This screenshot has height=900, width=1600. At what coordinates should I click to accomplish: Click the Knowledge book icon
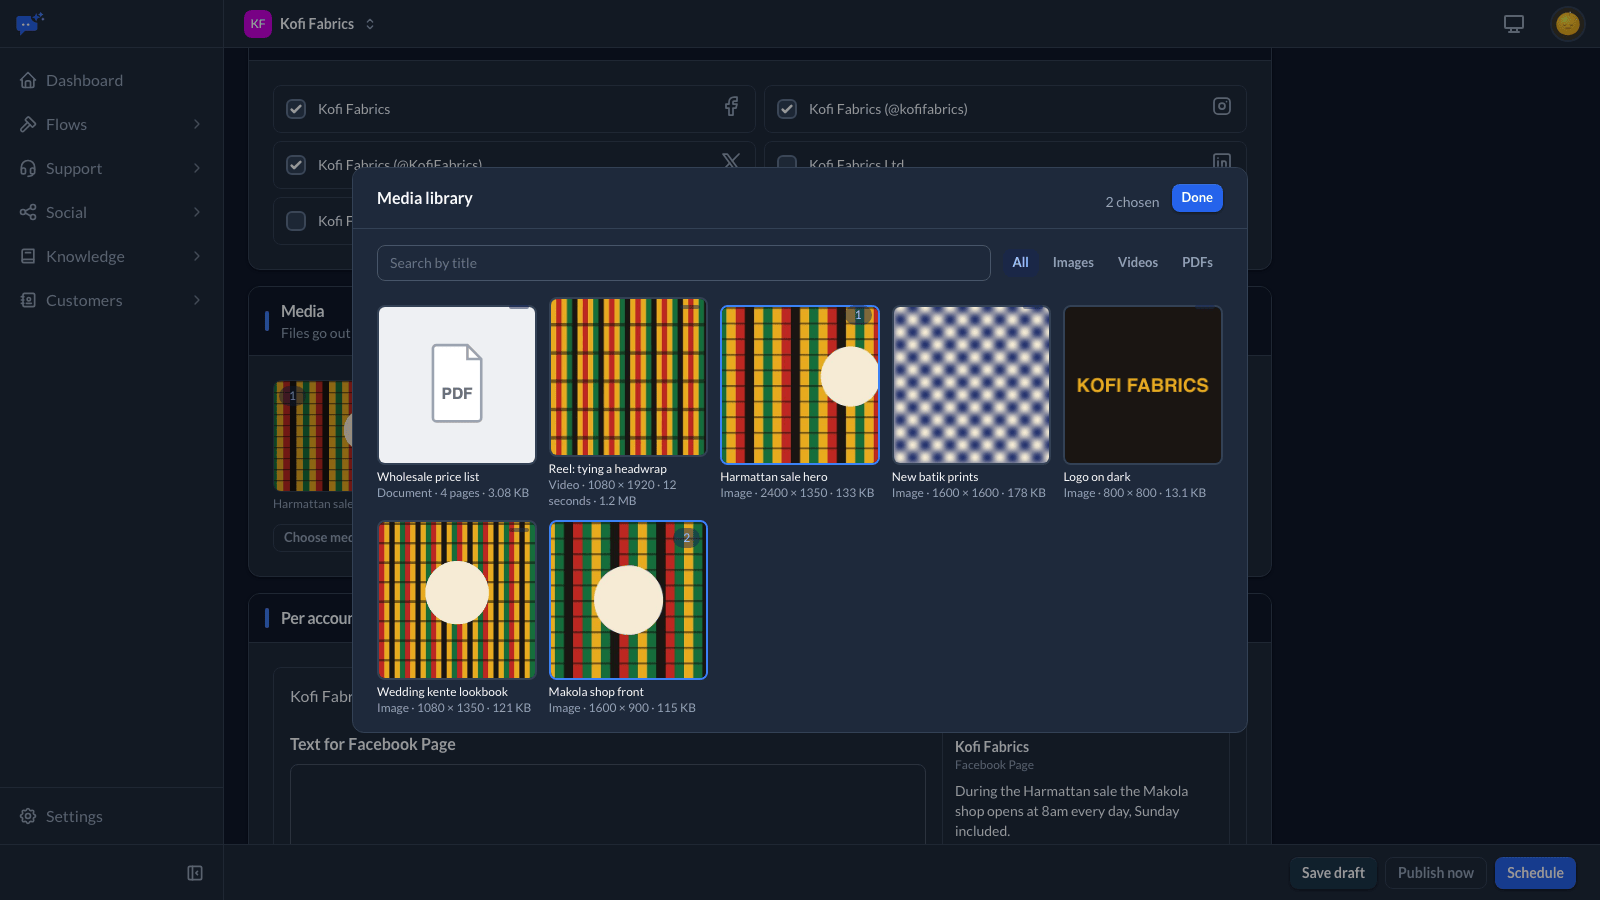pyautogui.click(x=28, y=256)
